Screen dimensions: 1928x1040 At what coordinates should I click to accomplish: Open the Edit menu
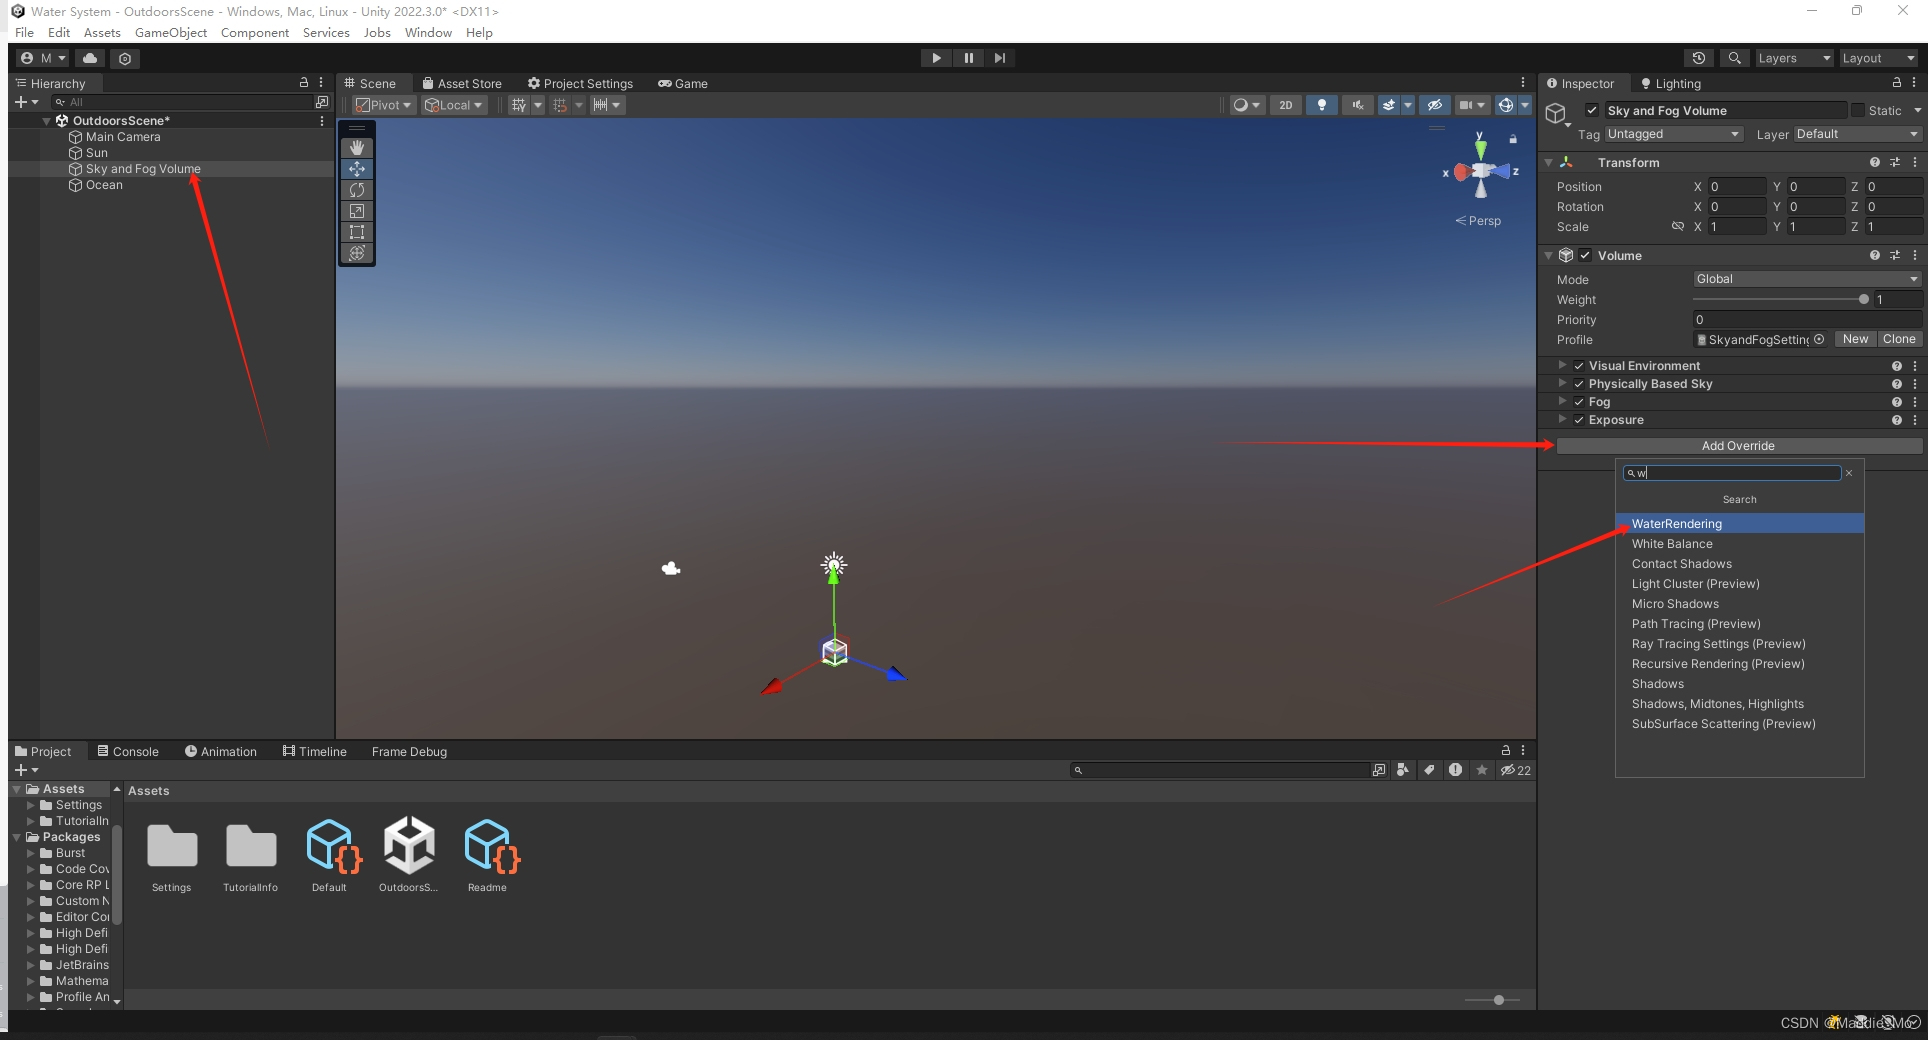click(x=59, y=32)
